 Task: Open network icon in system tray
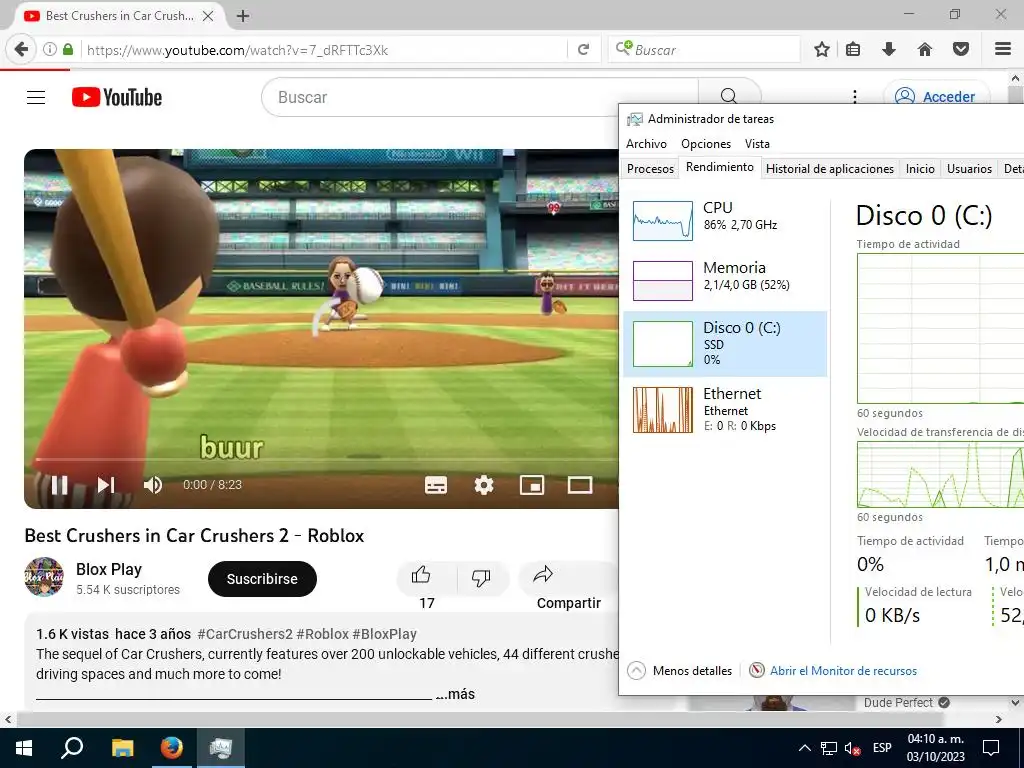828,748
